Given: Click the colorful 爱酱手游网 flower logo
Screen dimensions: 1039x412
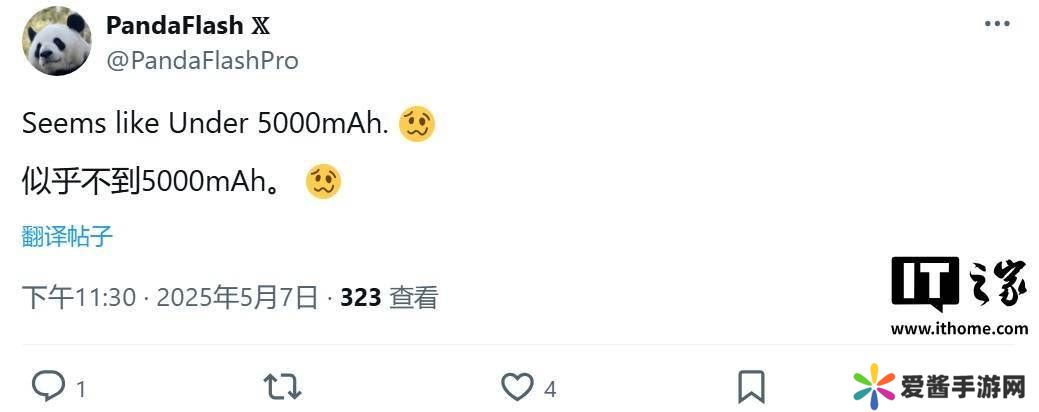Looking at the screenshot, I should [874, 386].
